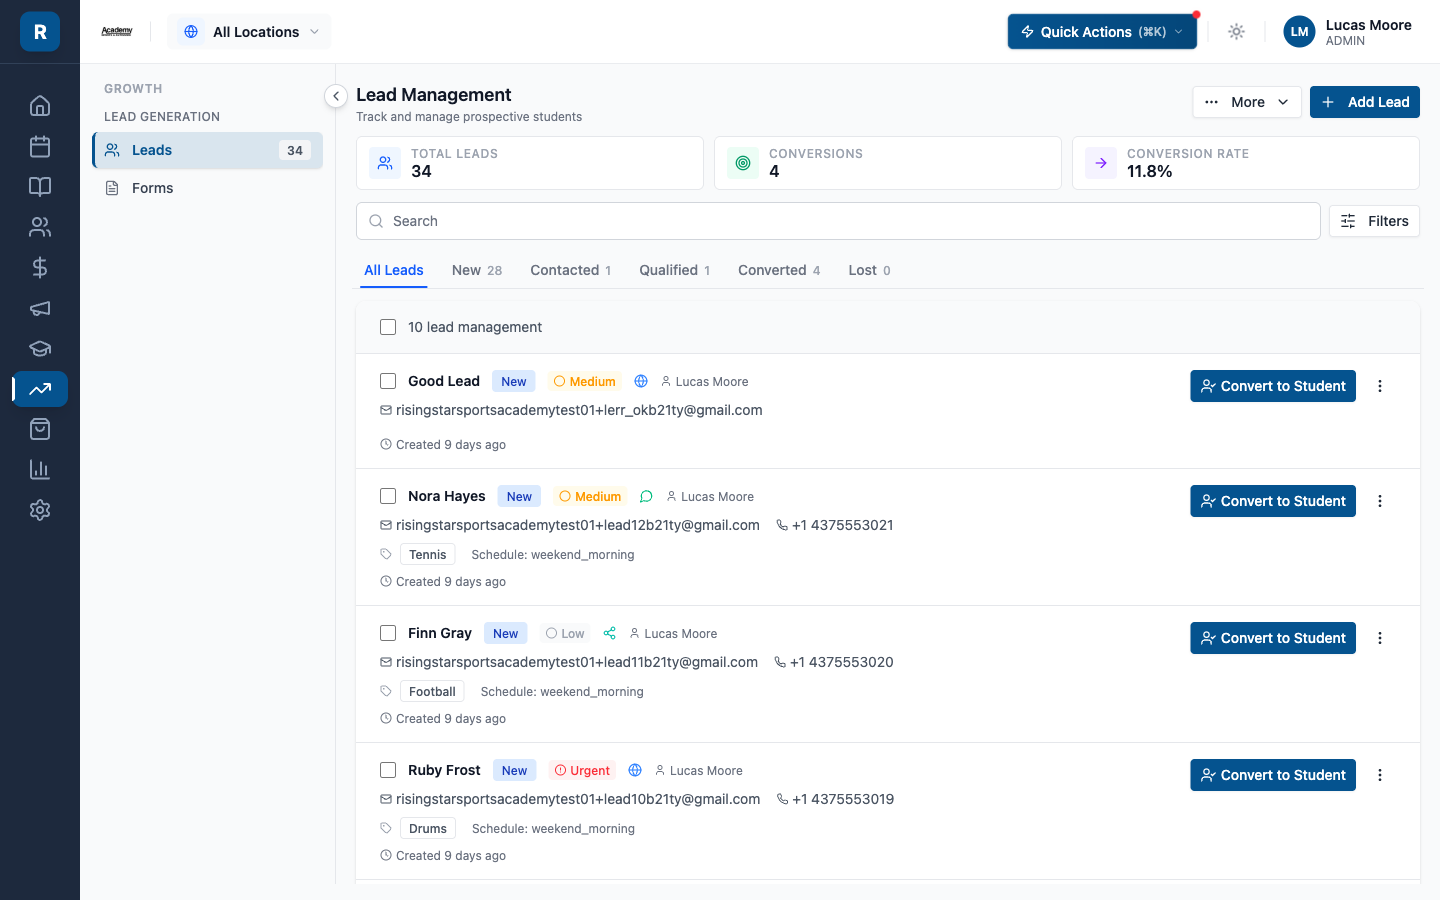Click Nora Hayes' phone number +1 4375553021
This screenshot has width=1440, height=900.
tap(843, 525)
